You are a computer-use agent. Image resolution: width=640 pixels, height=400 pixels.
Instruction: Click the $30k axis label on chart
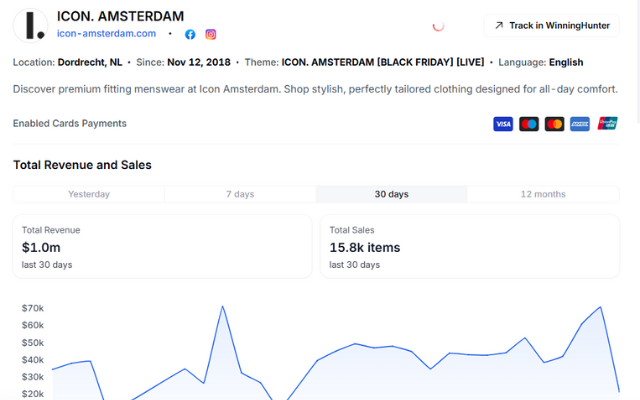[33, 377]
